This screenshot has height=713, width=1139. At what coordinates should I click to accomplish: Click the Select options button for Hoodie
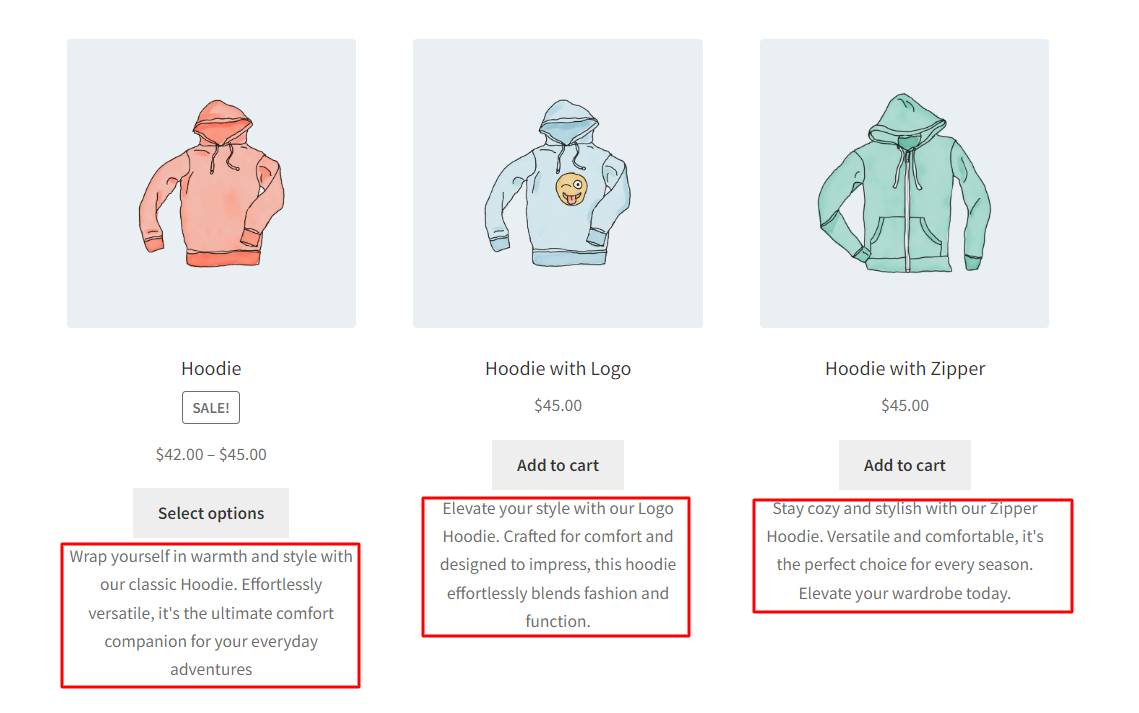tap(210, 513)
